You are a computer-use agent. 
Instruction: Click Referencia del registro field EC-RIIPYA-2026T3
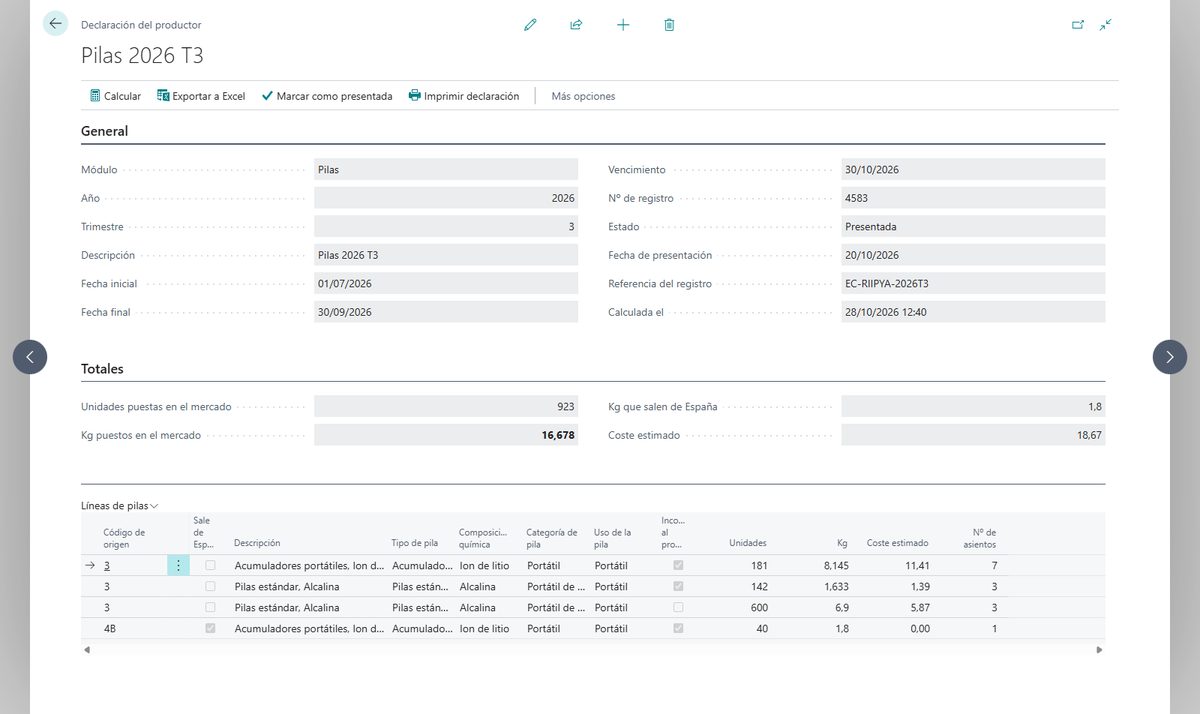tap(973, 284)
